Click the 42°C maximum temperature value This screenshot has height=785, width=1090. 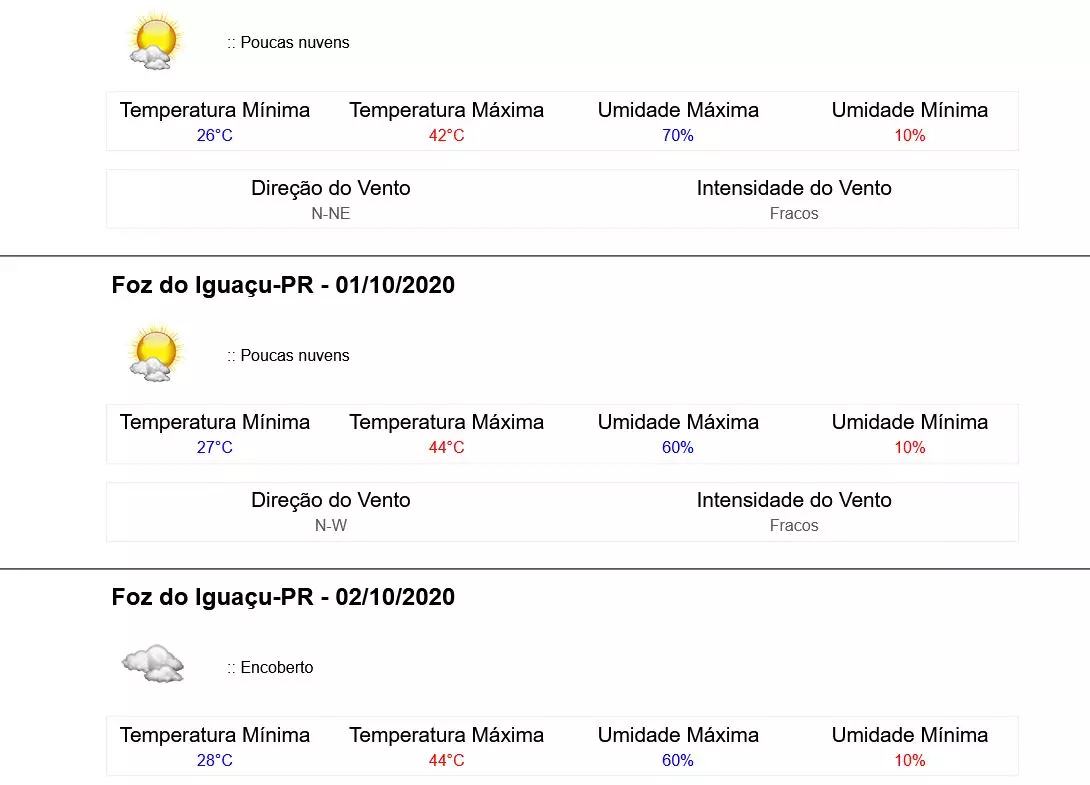[446, 136]
